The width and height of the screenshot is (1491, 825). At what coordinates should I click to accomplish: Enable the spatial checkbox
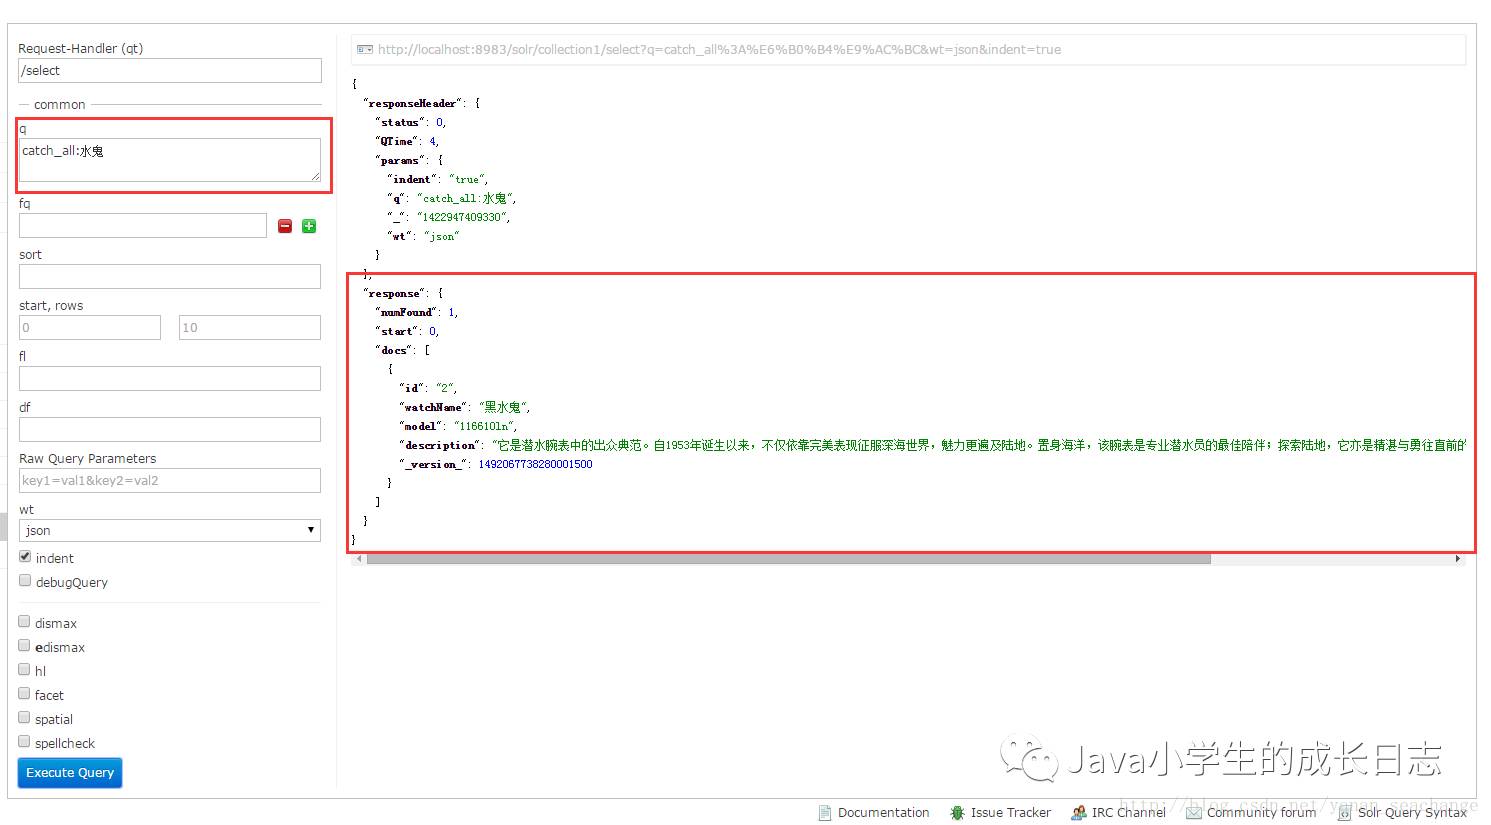coord(25,718)
